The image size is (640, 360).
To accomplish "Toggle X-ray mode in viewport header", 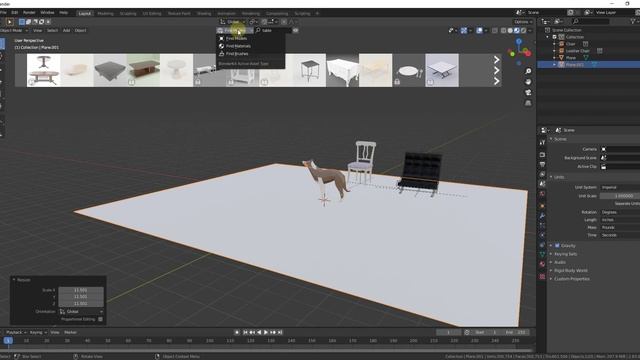I will [495, 30].
